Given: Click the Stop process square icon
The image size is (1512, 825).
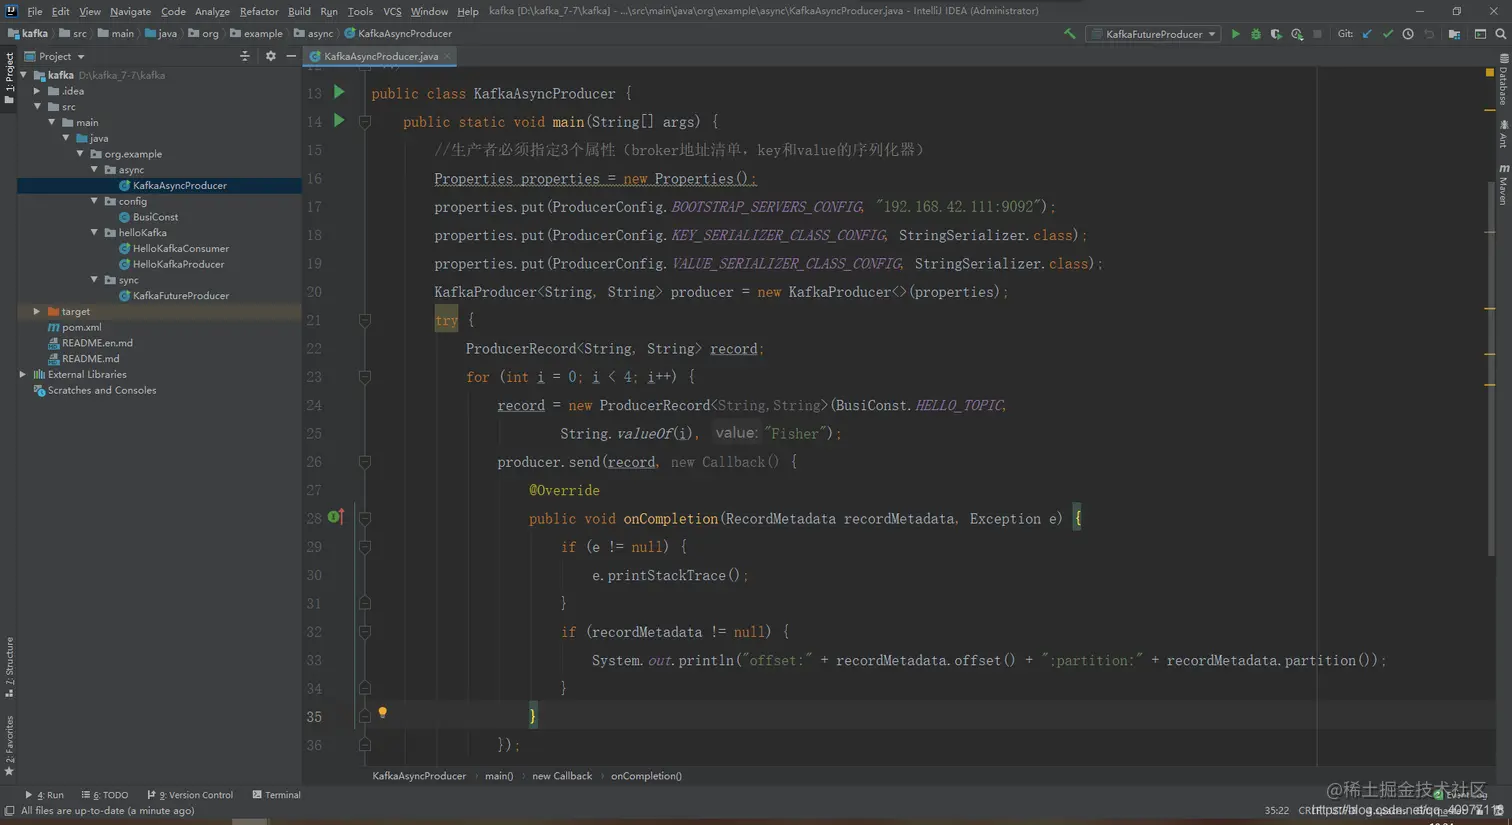Looking at the screenshot, I should (1317, 34).
